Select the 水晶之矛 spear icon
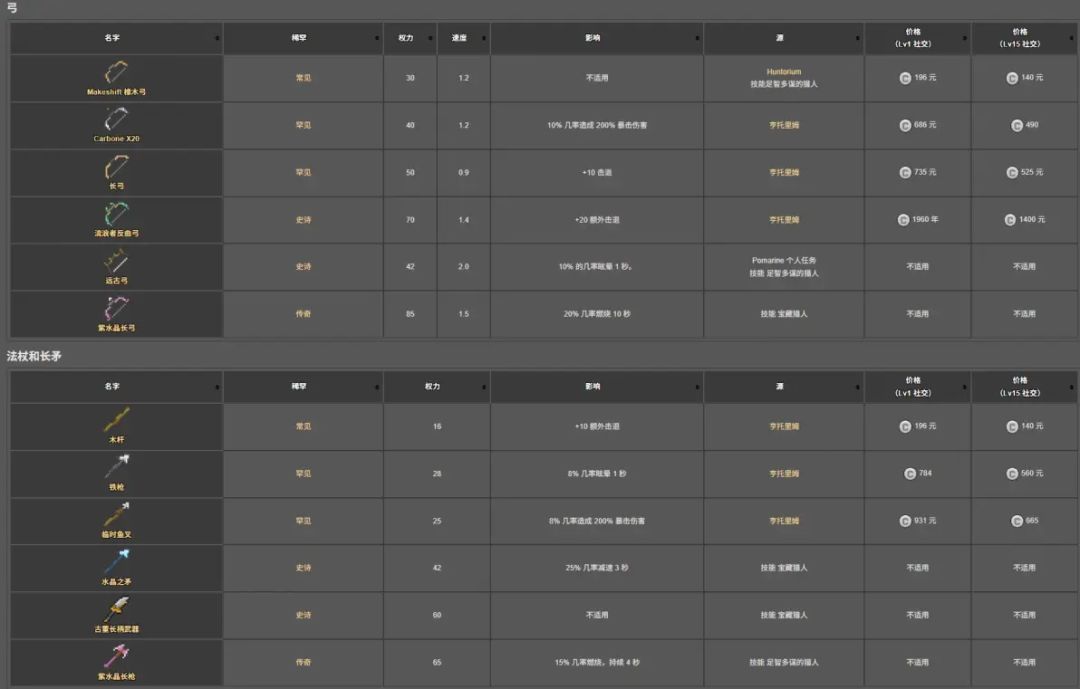Screen dimensions: 1080x689 click(x=116, y=562)
